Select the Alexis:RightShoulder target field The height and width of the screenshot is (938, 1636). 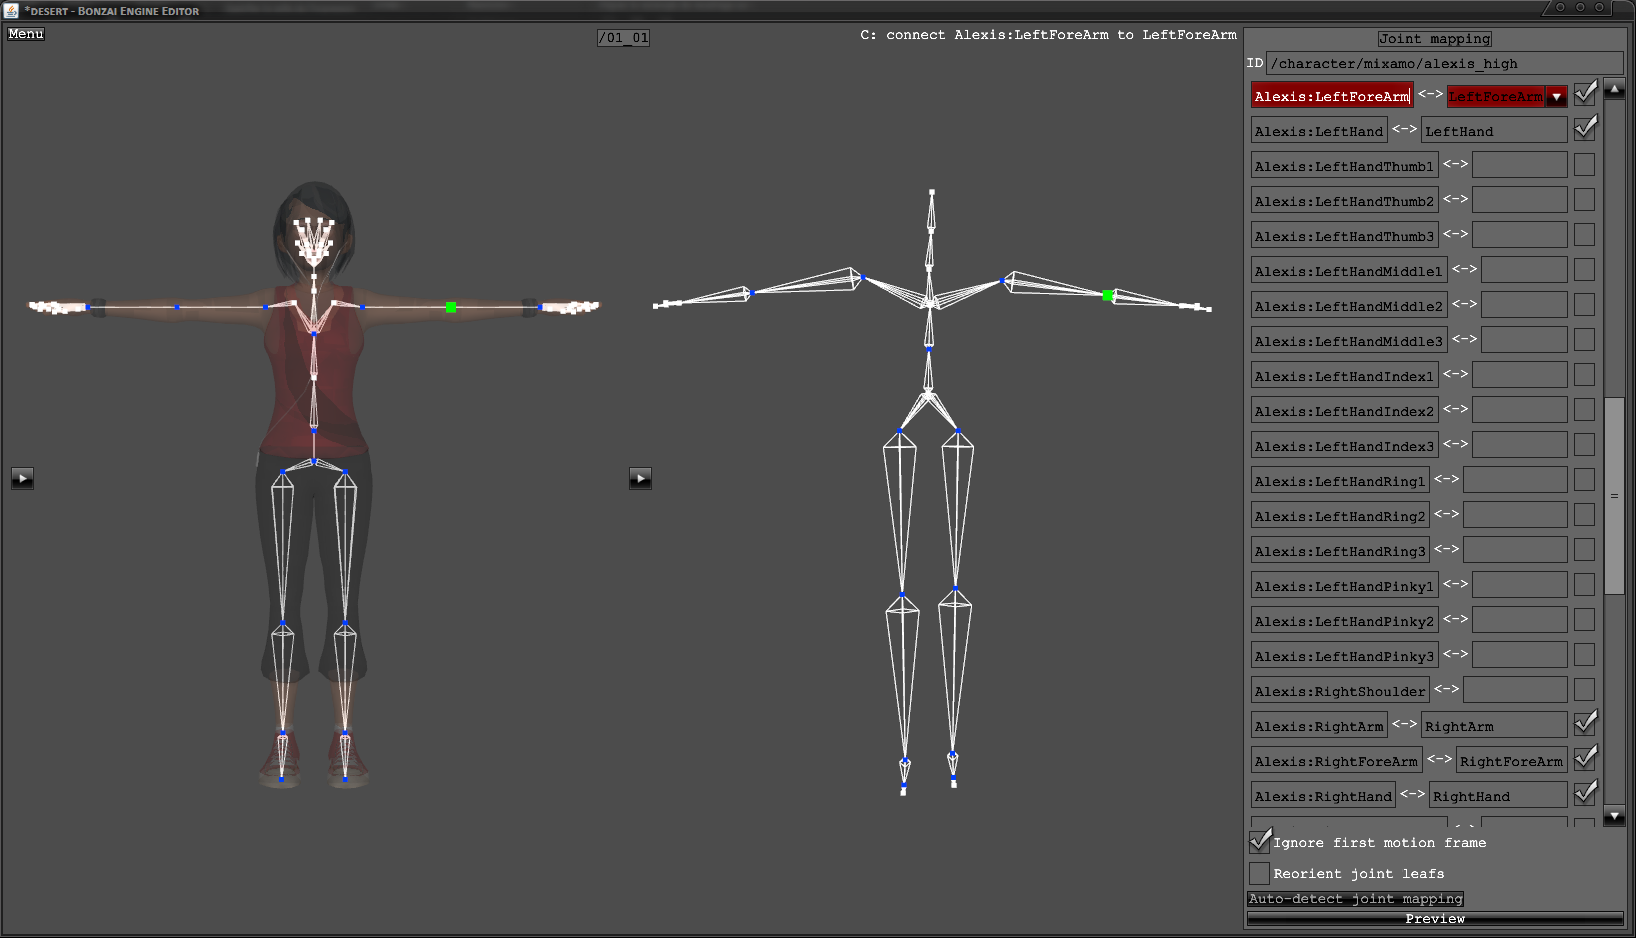[x=1514, y=691]
